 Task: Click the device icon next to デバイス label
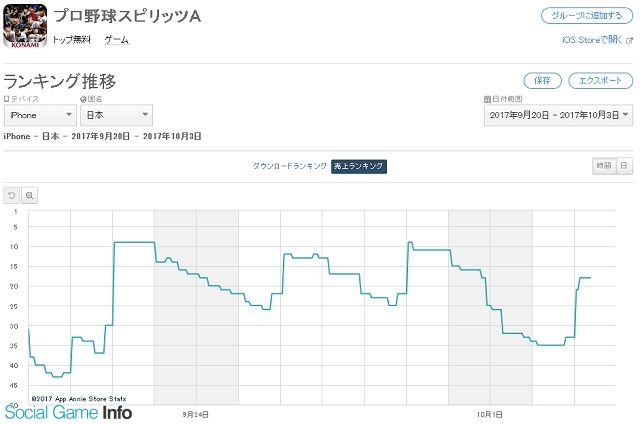[x=6, y=99]
